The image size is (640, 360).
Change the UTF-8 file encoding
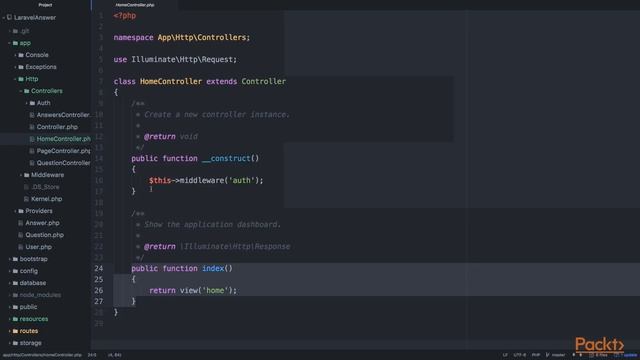pos(520,355)
